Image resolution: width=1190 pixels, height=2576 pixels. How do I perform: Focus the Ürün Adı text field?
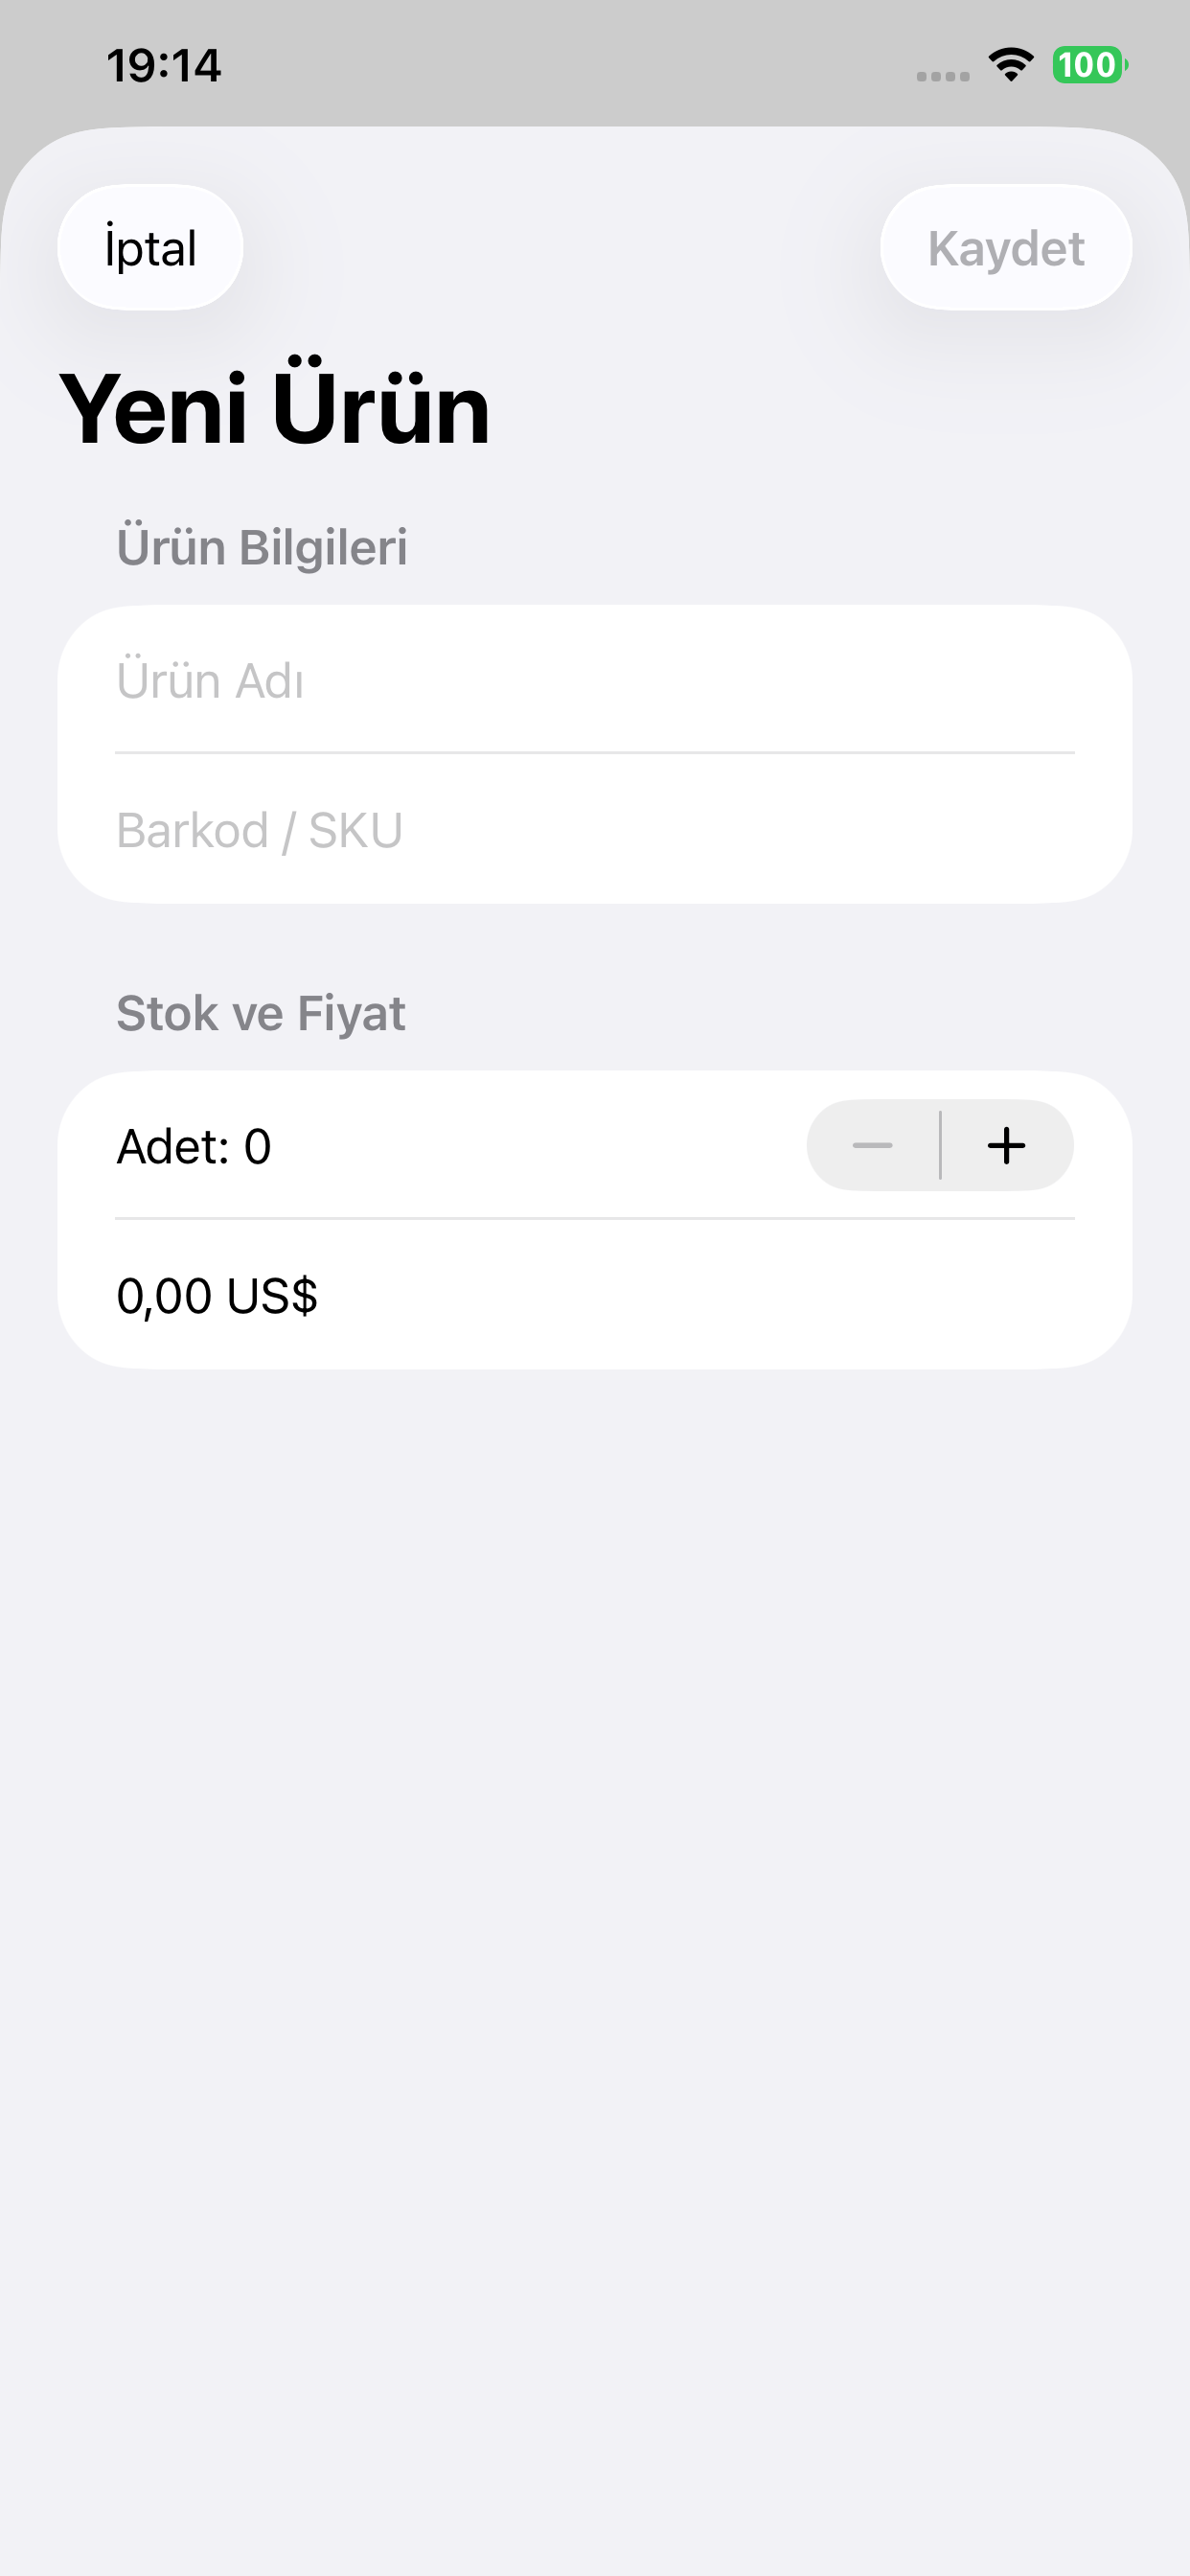click(x=595, y=680)
